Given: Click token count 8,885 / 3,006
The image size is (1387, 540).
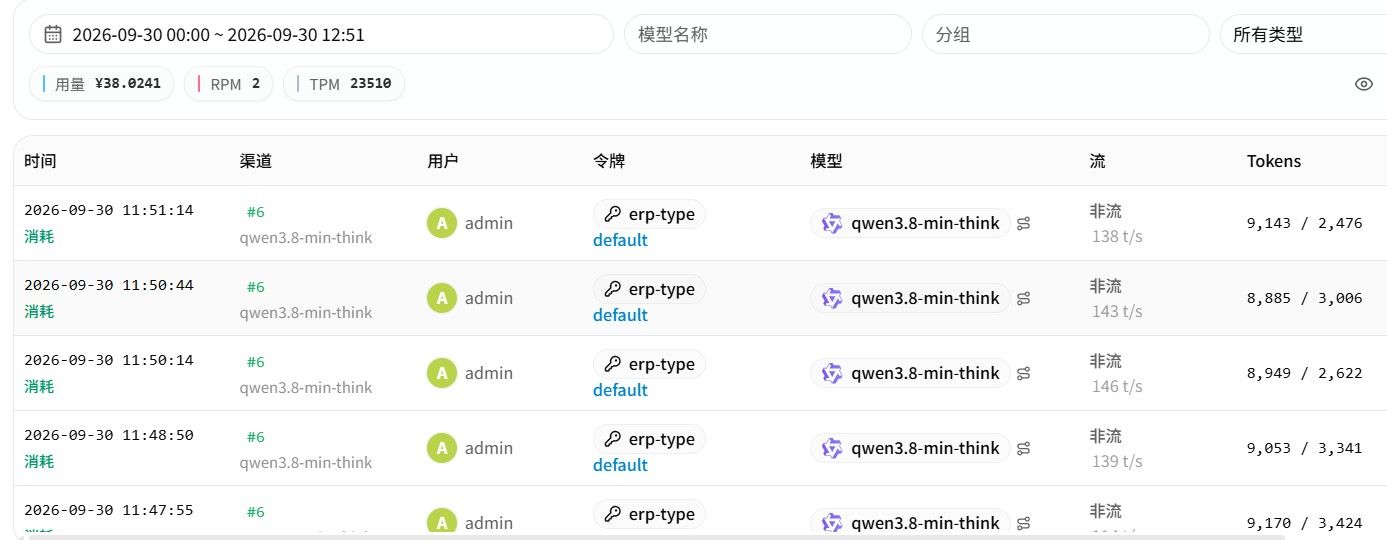Looking at the screenshot, I should click(x=1304, y=298).
